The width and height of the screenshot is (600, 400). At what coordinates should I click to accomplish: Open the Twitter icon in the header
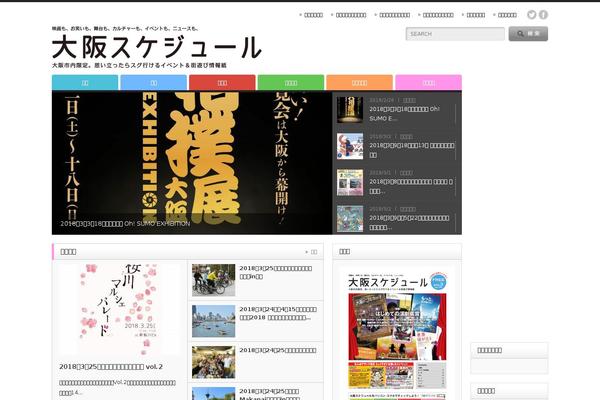pos(532,15)
